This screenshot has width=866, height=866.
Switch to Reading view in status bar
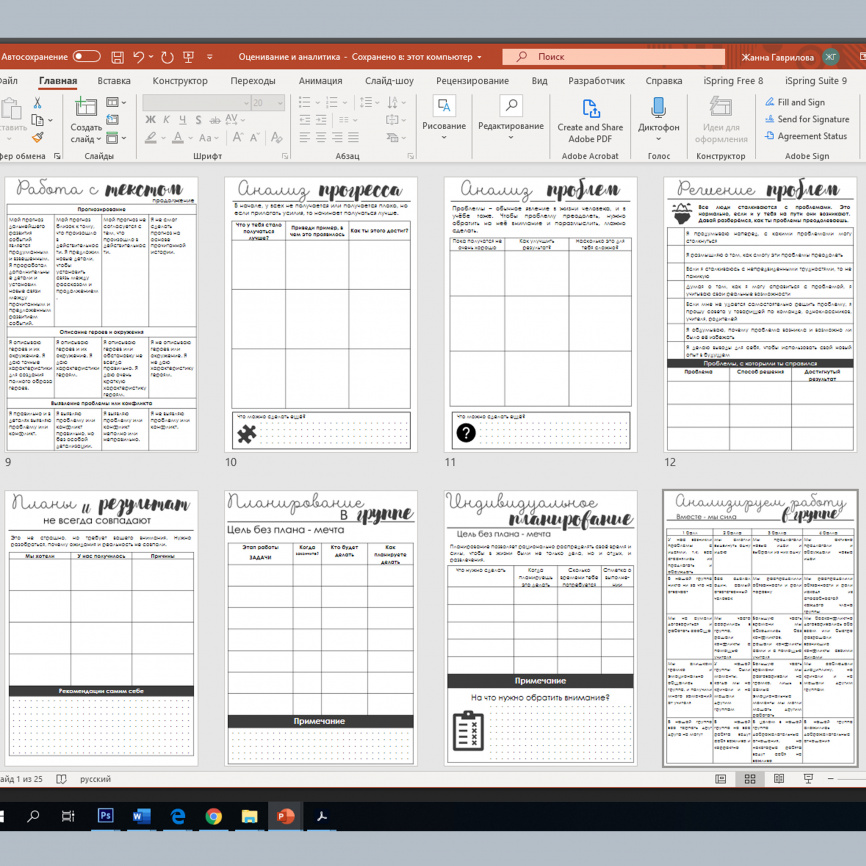777,779
